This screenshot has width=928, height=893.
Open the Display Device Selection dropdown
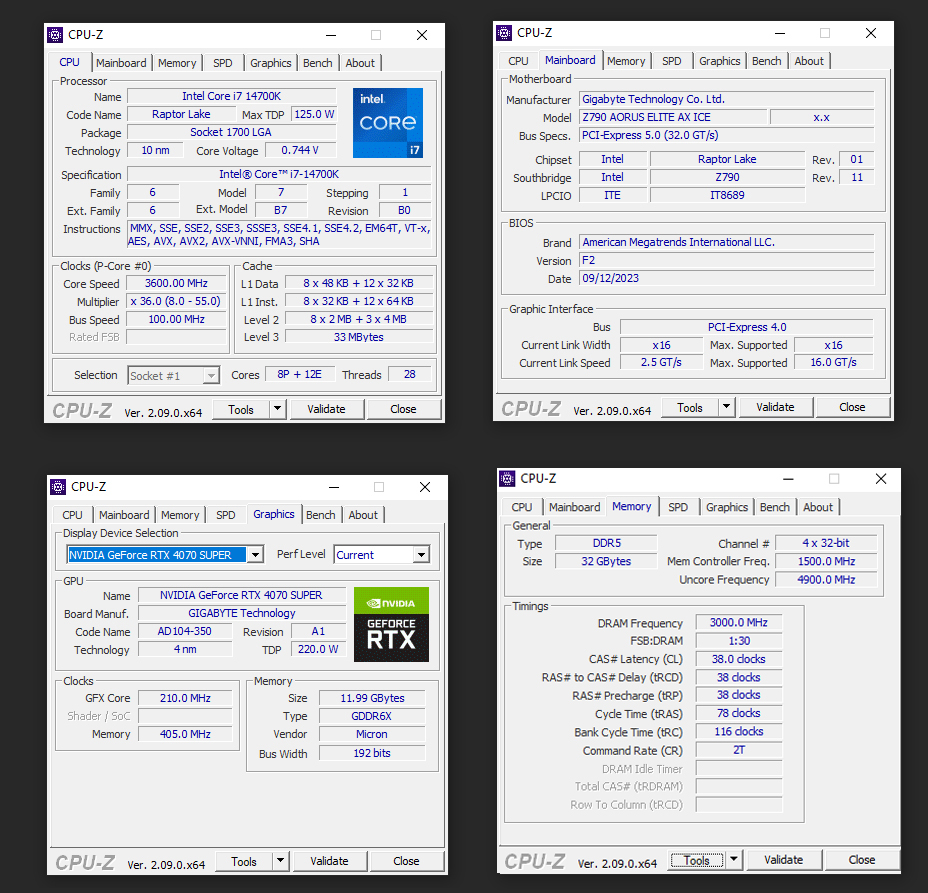pos(255,555)
